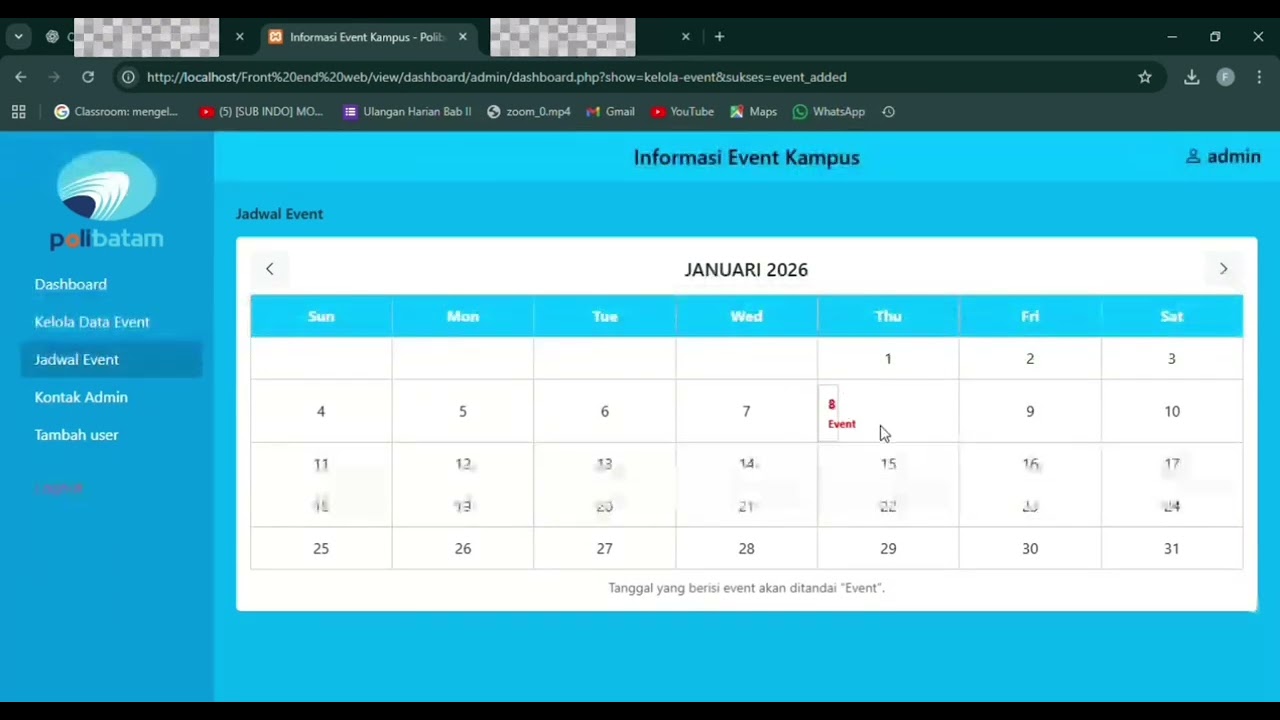This screenshot has height=720, width=1280.
Task: Select date 9 in the calendar
Action: pyautogui.click(x=1030, y=411)
